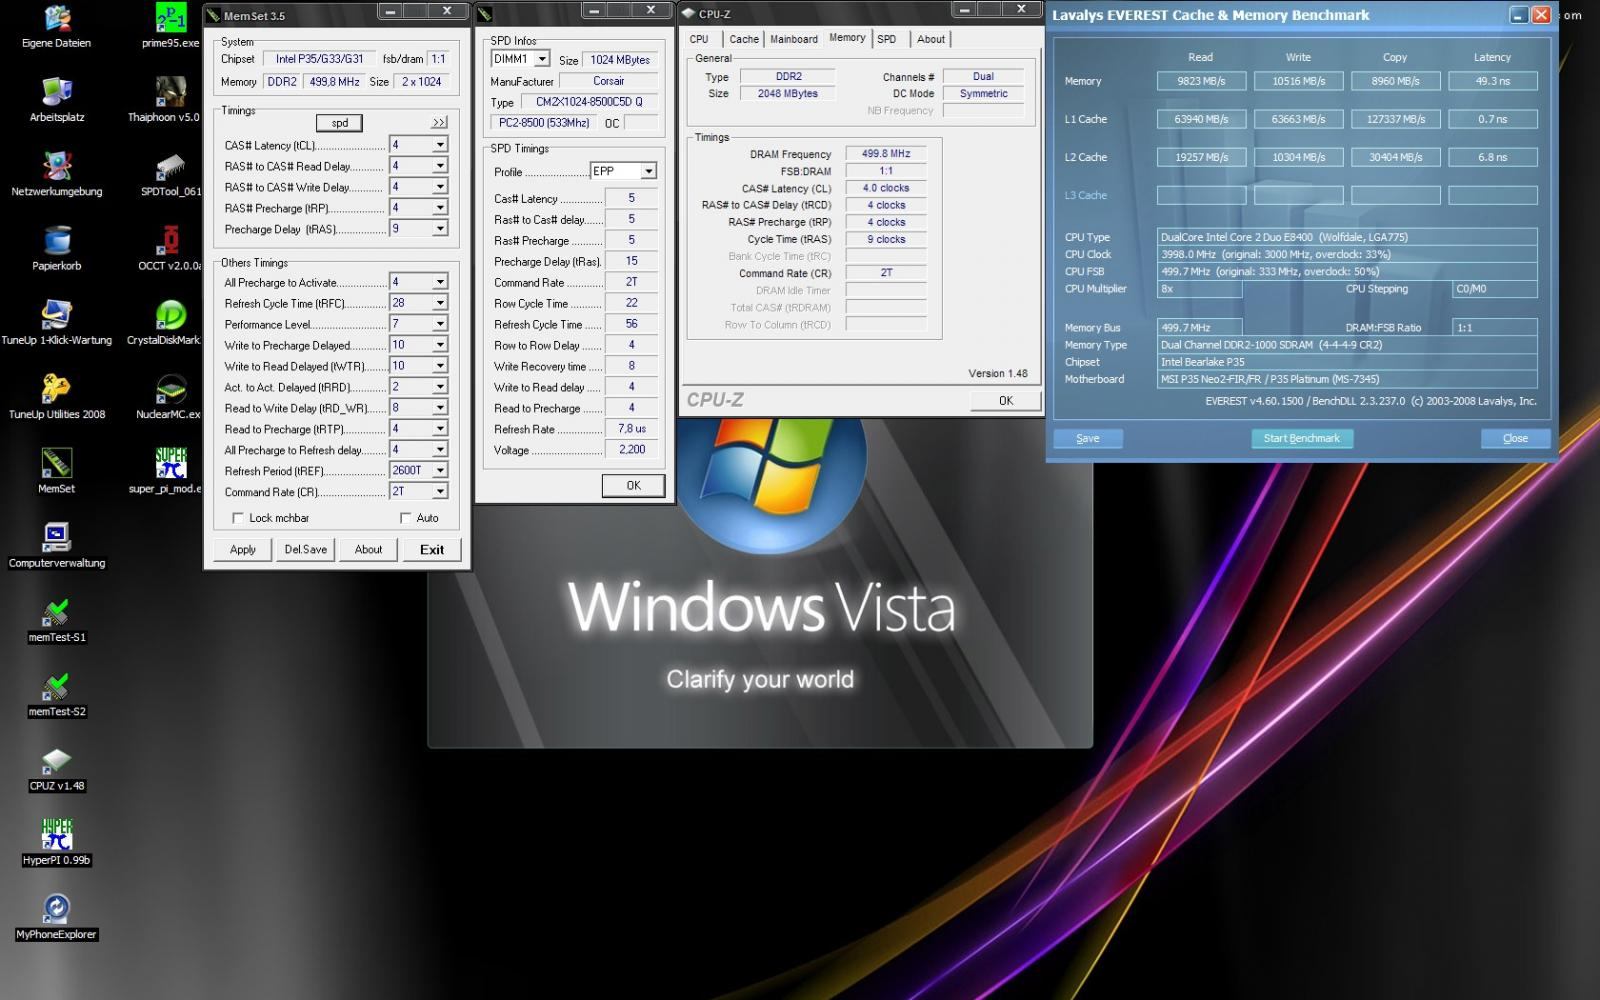Open the DIMM1 slot dropdown in SPD Infos
This screenshot has height=1000, width=1600.
[541, 59]
